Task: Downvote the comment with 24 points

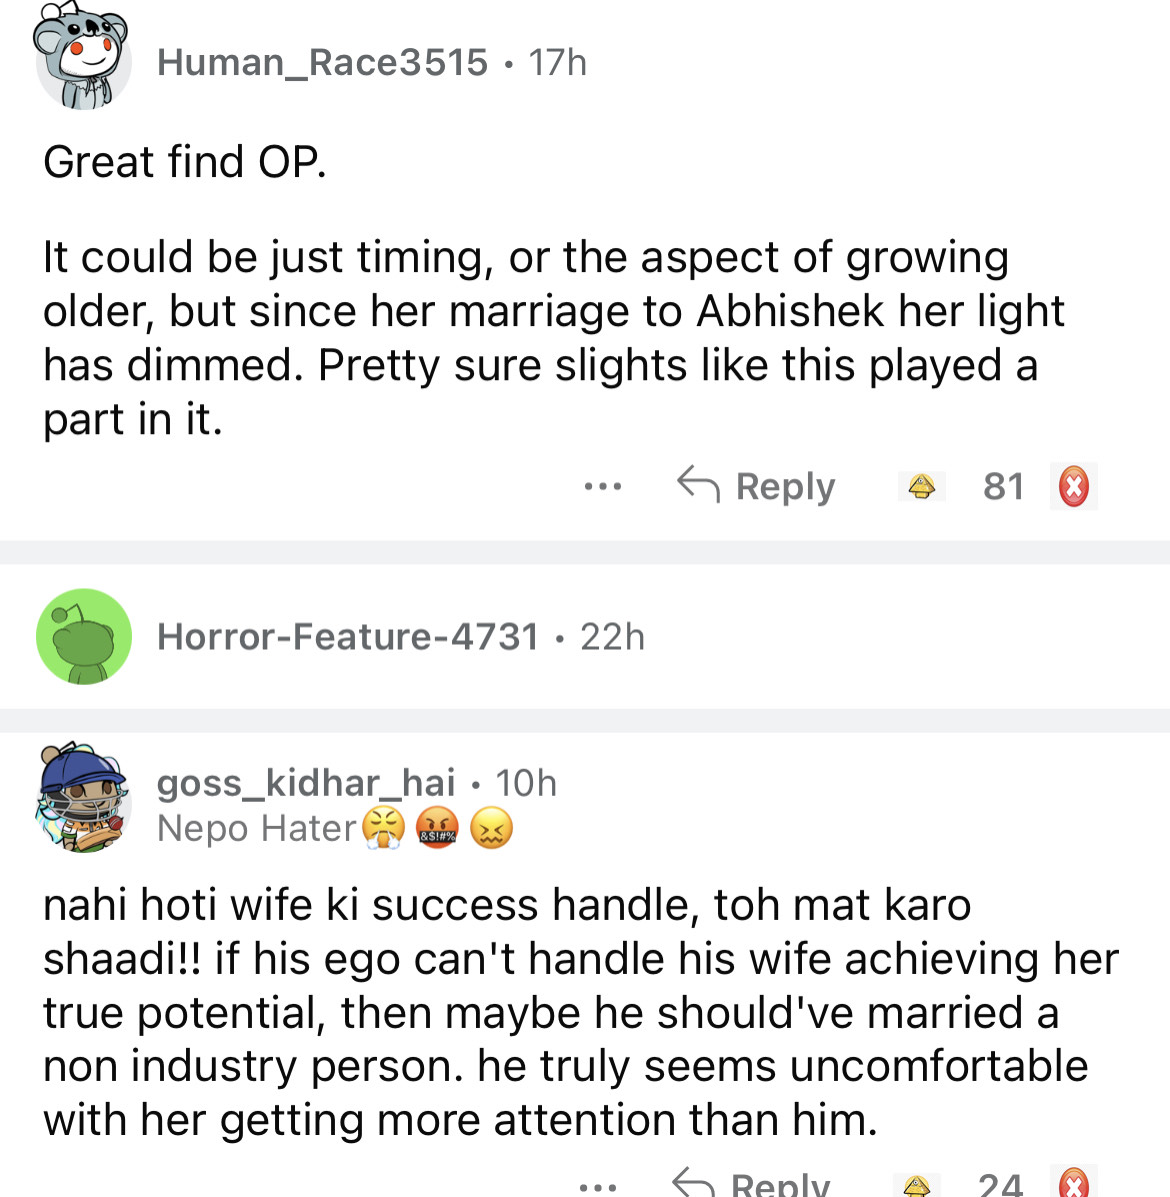Action: tap(1073, 1184)
